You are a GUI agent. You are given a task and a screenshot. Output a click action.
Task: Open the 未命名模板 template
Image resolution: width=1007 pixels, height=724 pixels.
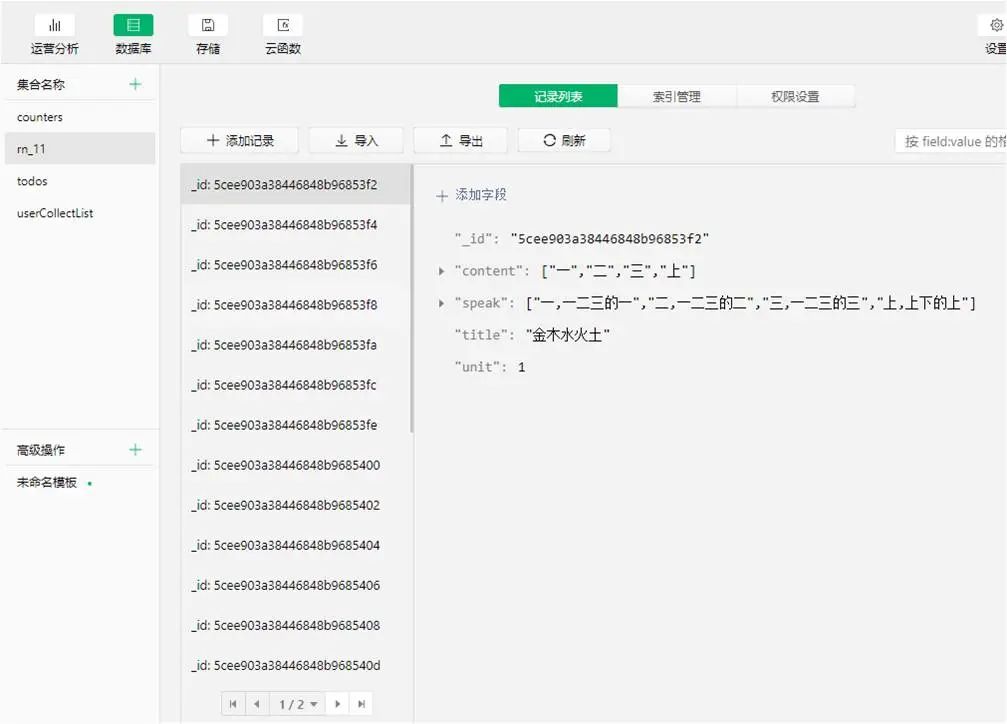tap(47, 482)
